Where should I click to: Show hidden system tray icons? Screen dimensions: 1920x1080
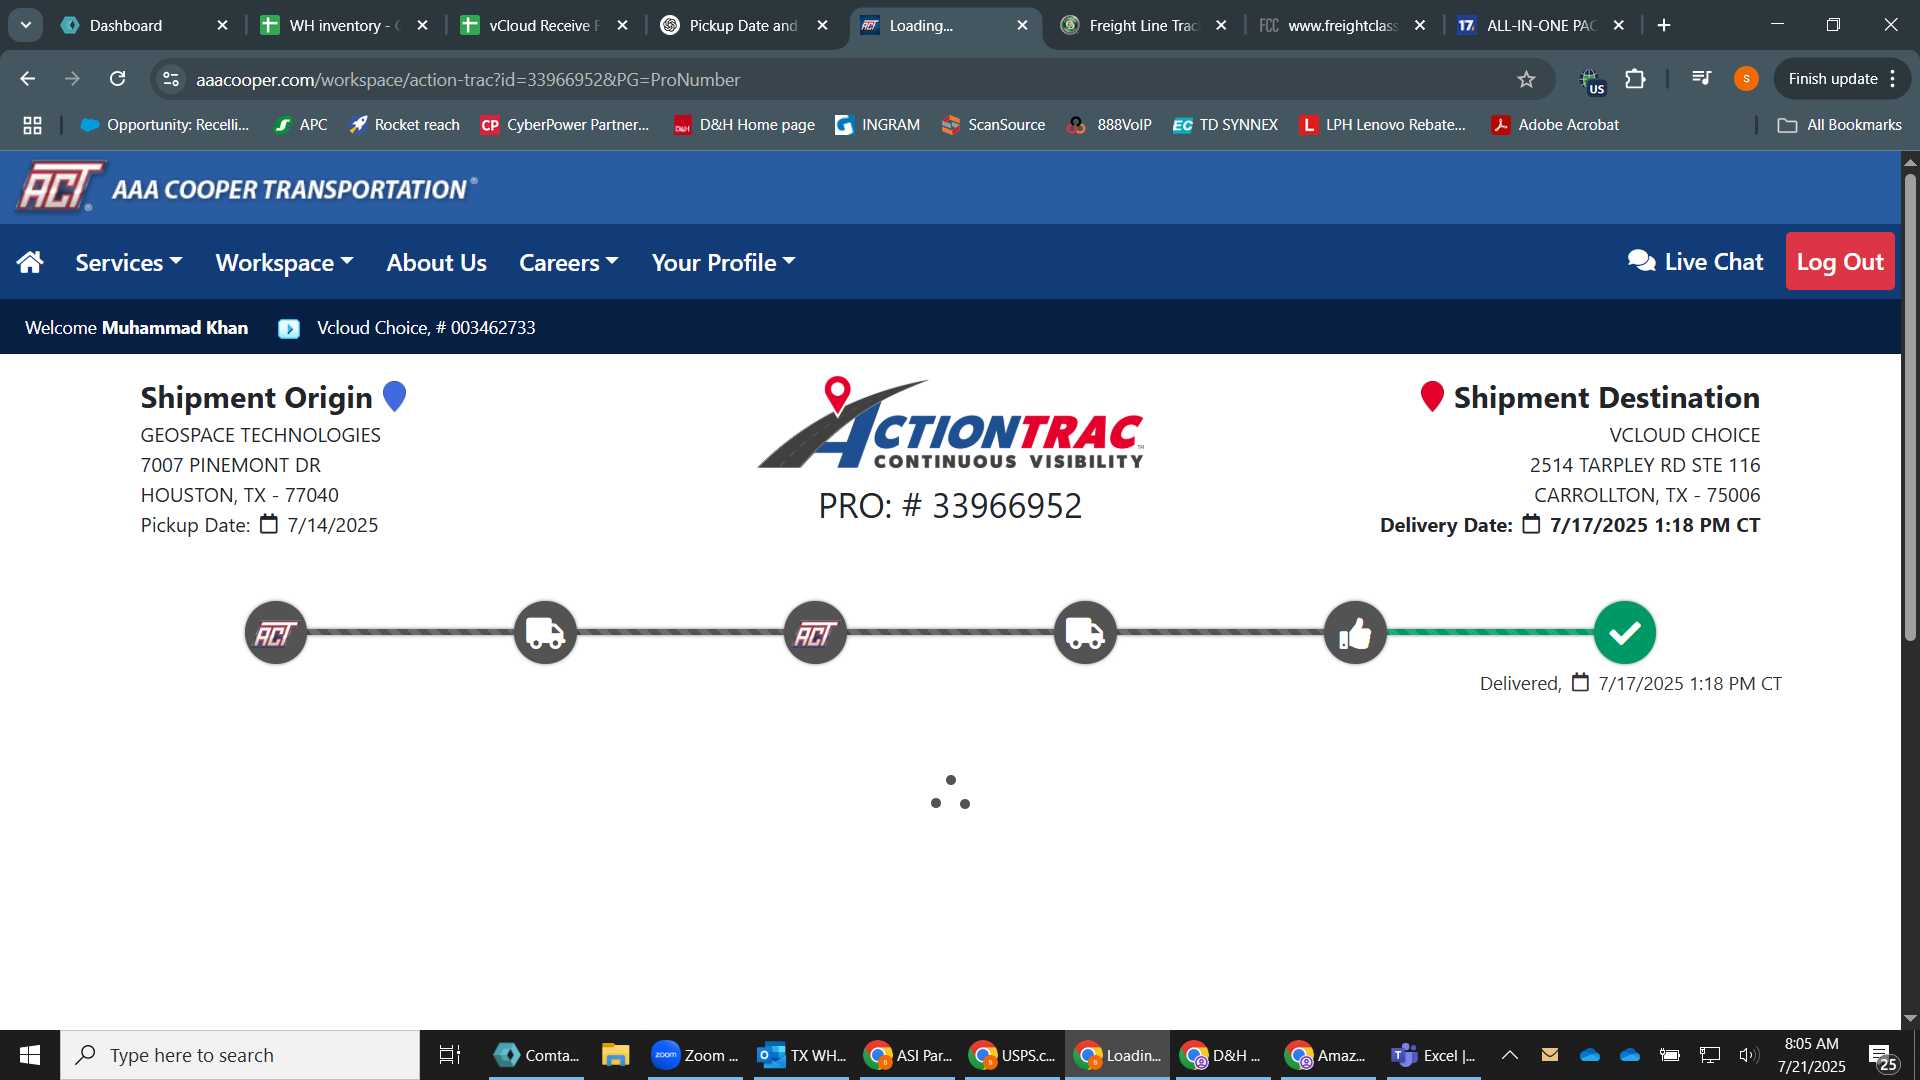1510,1055
